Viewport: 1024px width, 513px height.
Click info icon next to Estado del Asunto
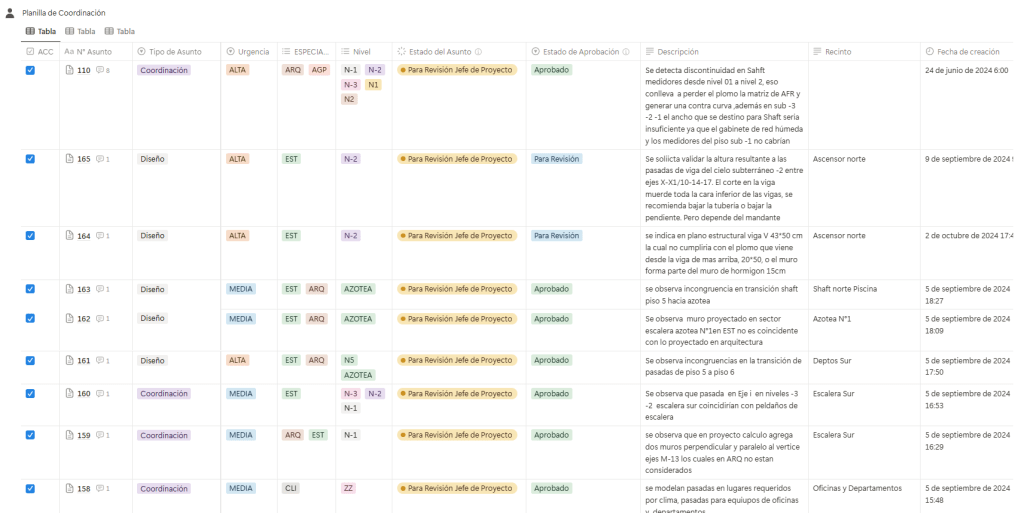tap(478, 52)
